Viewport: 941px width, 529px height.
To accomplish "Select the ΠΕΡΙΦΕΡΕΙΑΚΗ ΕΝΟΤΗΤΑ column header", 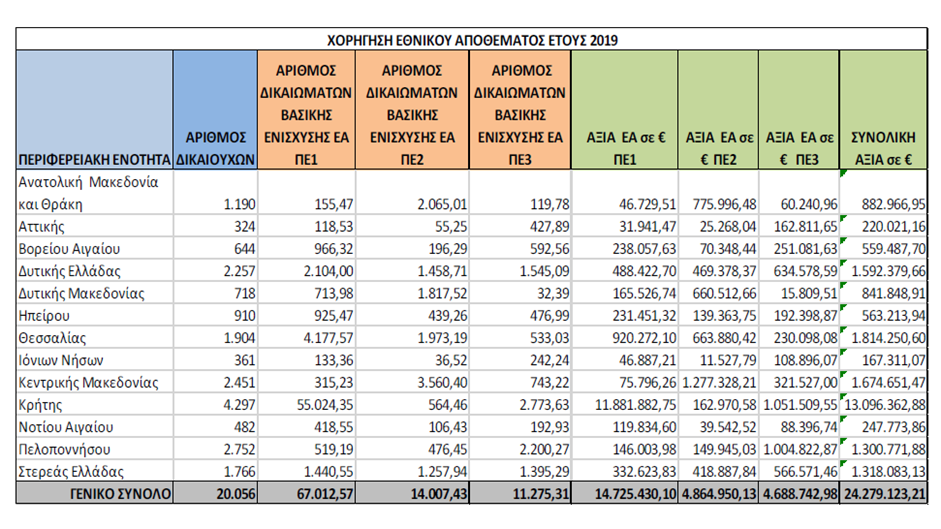I will [94, 160].
